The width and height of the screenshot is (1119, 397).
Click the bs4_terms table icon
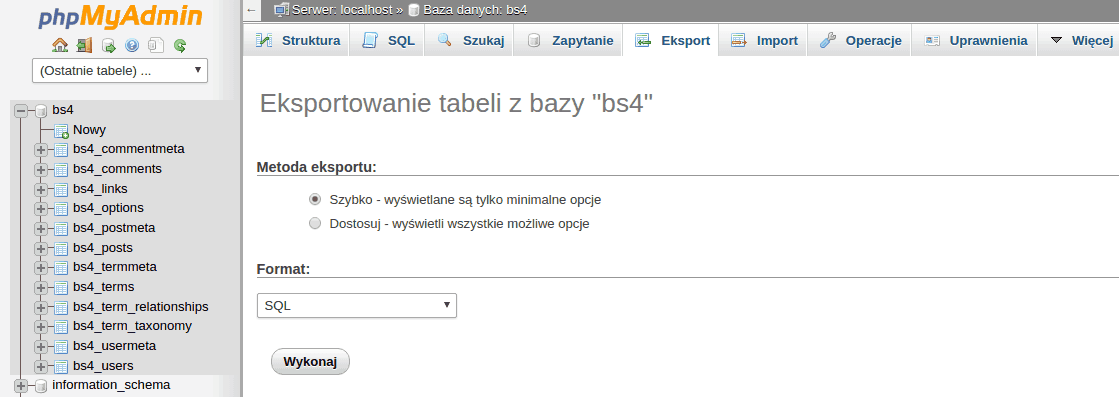pyautogui.click(x=61, y=287)
